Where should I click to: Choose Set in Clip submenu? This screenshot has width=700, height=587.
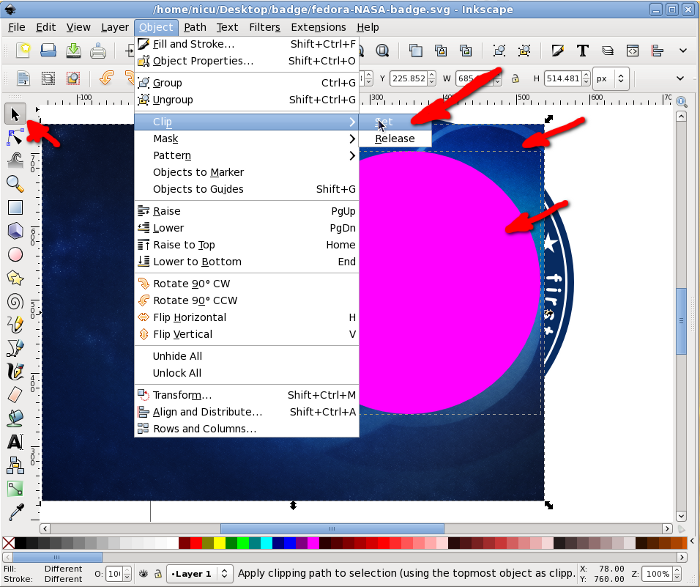tap(395, 122)
